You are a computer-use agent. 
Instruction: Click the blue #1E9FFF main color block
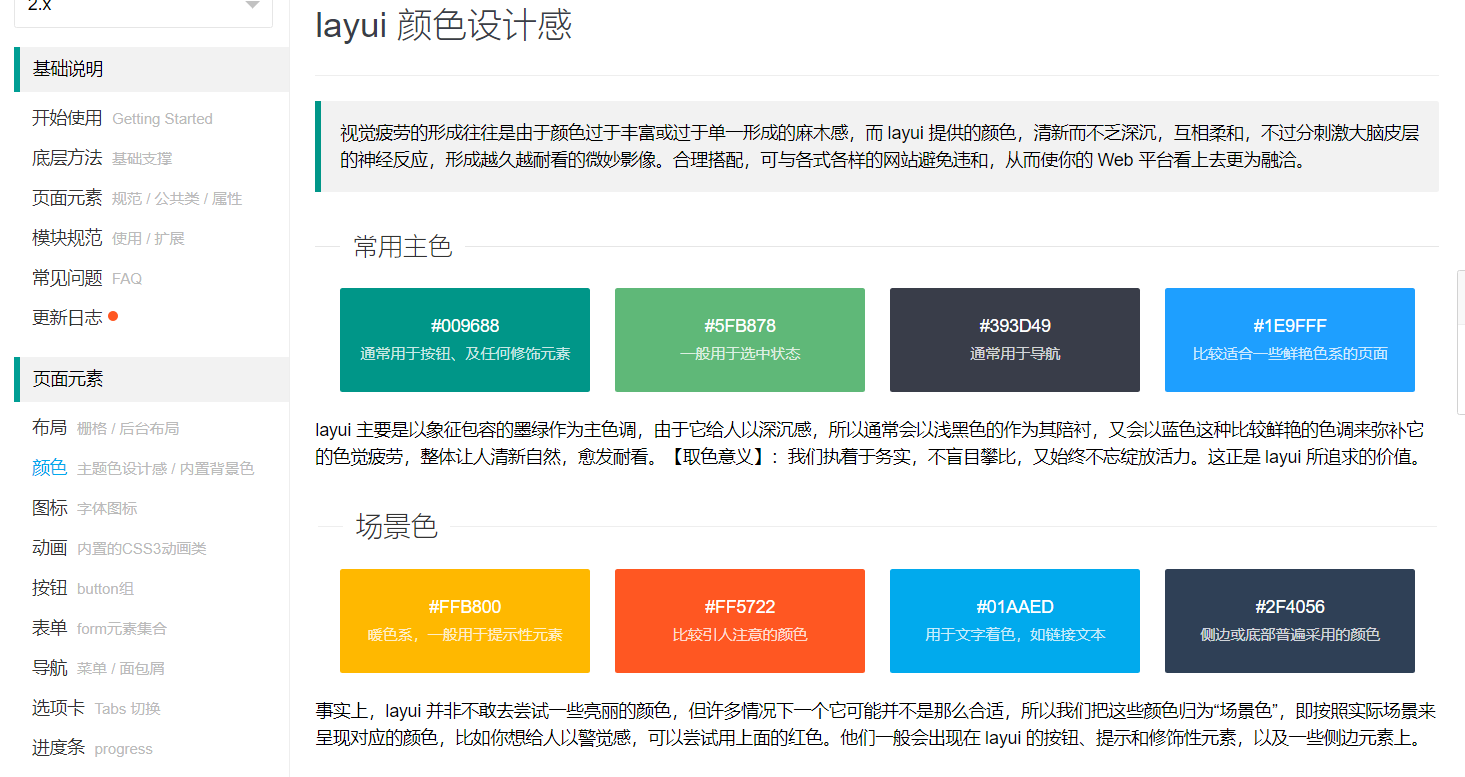coord(1289,340)
